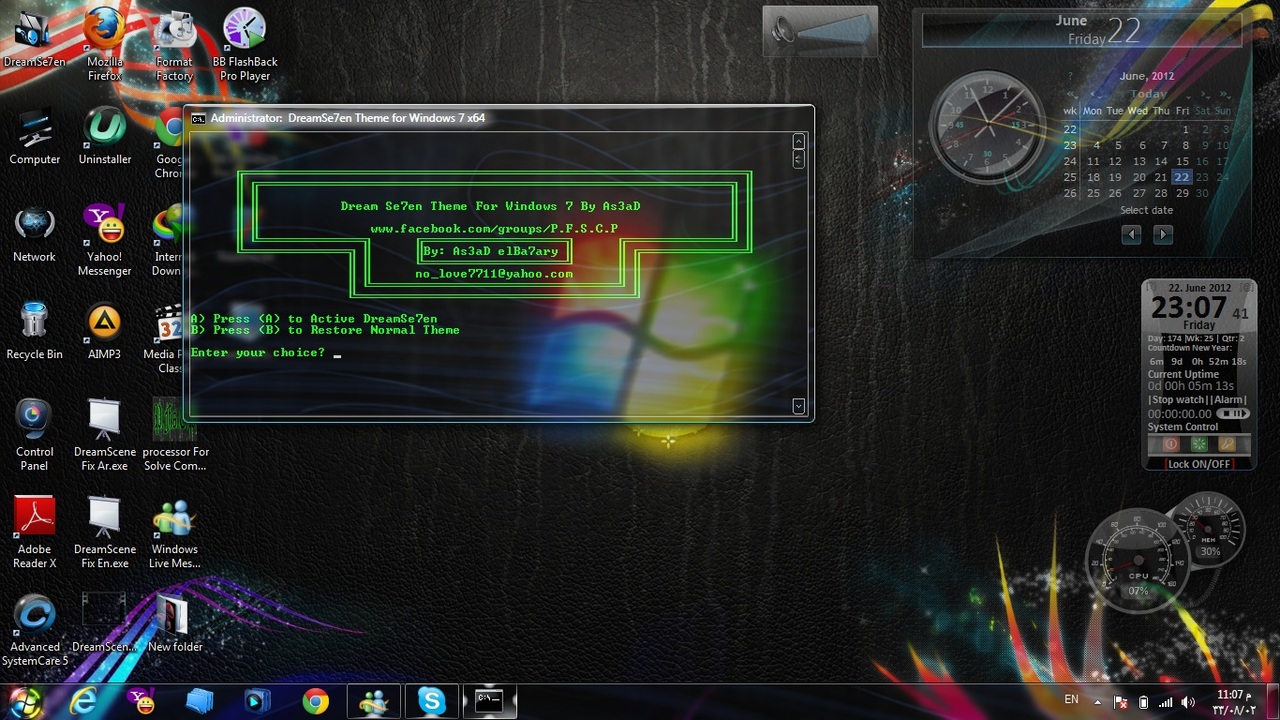The image size is (1280, 720).
Task: Open BB FlashBack Pro Player icon
Action: (245, 44)
